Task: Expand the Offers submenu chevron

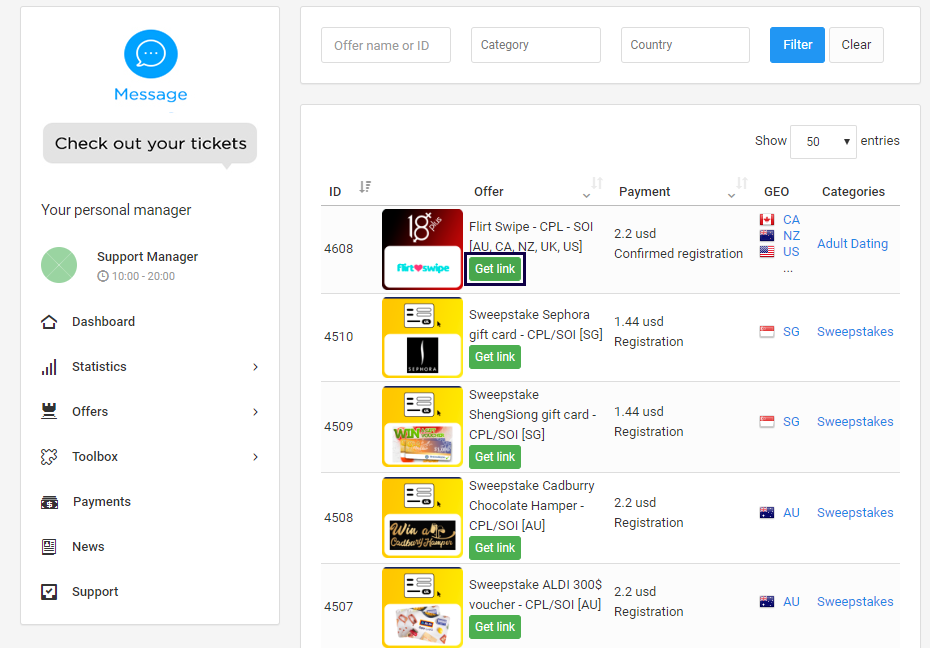Action: pos(255,412)
